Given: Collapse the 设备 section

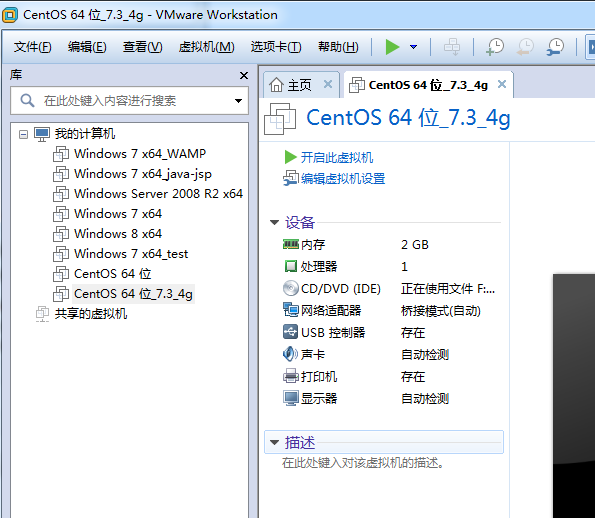Looking at the screenshot, I should click(x=274, y=222).
